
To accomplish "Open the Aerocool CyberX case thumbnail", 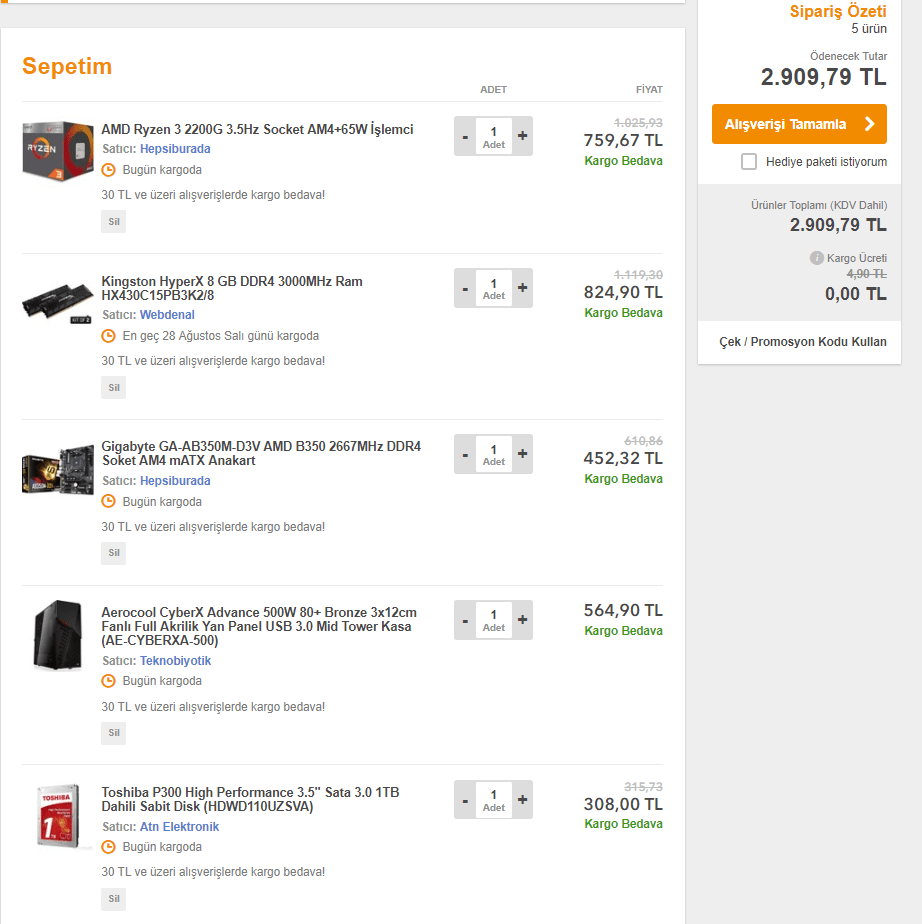I will [58, 636].
